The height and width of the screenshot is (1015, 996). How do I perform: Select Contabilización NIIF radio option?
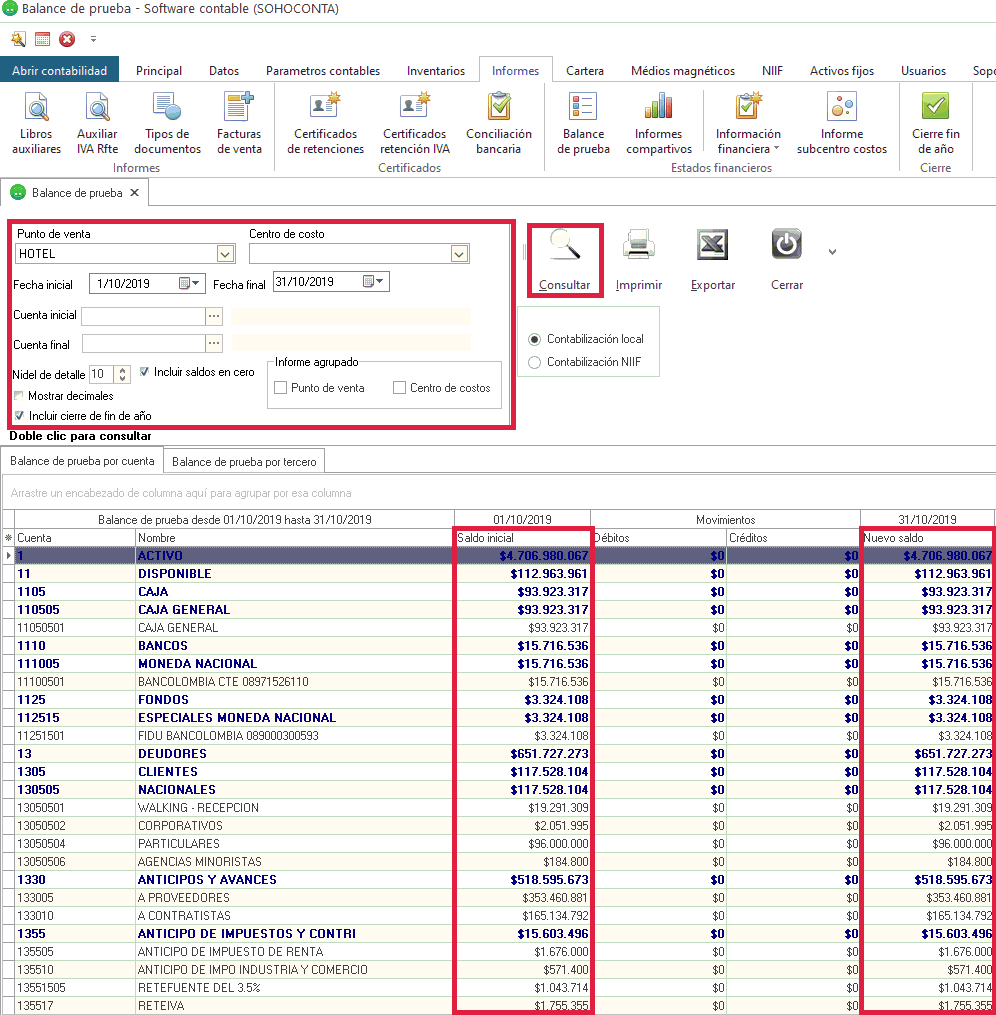pyautogui.click(x=534, y=362)
